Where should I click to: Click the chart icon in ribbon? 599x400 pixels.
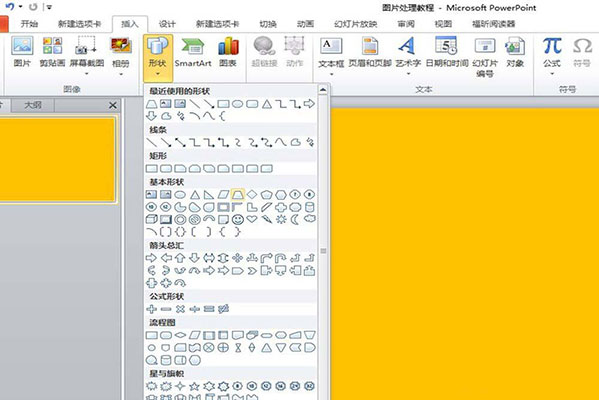pos(228,52)
